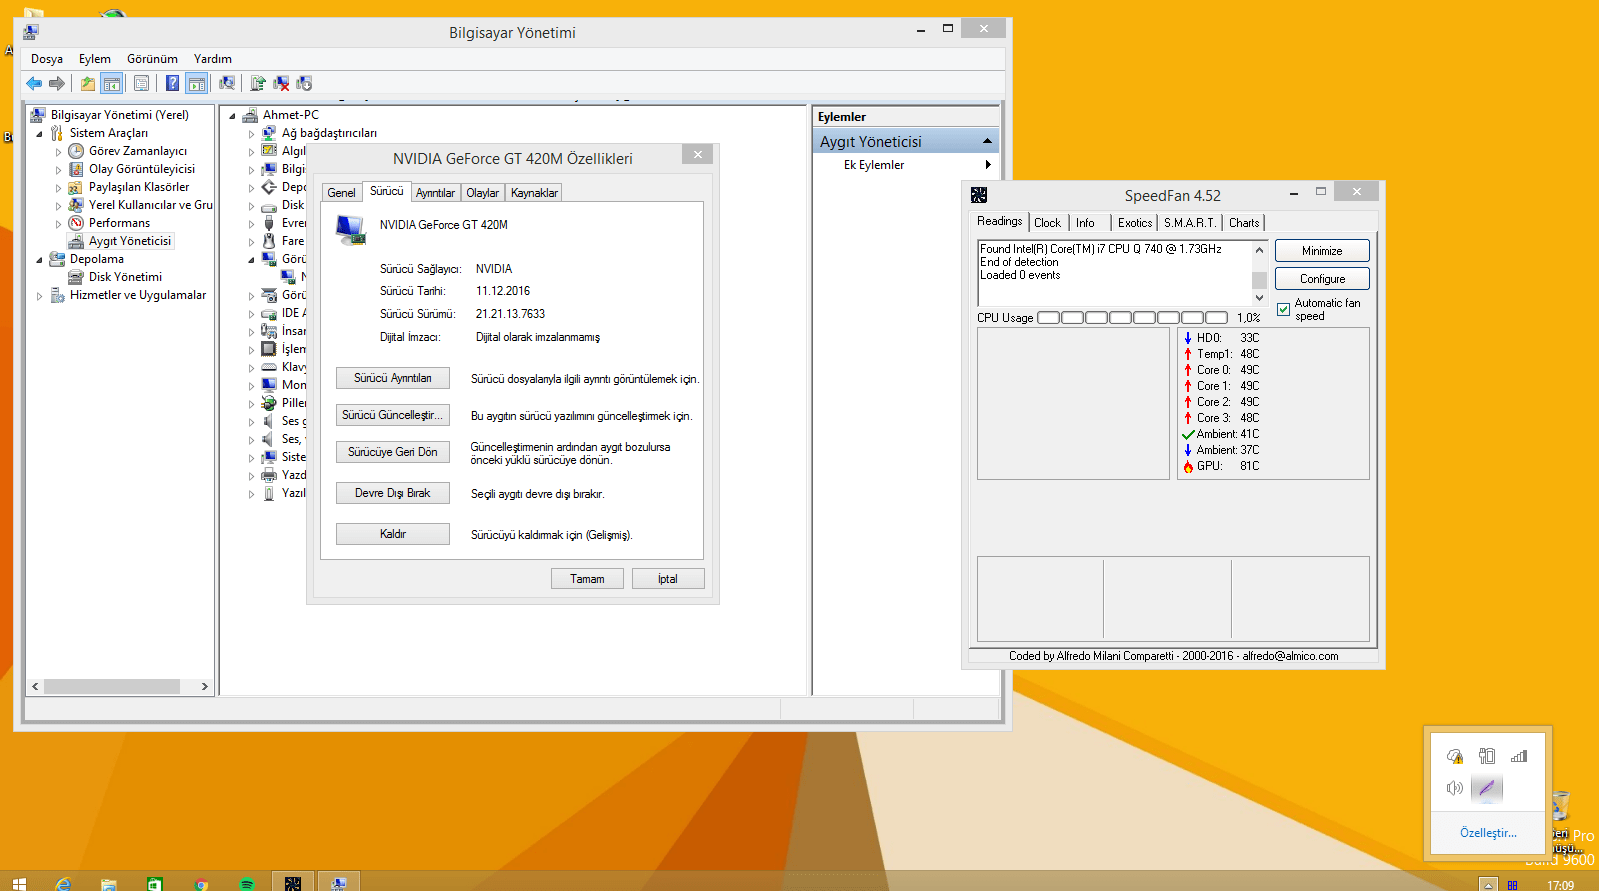Collapse the Depolama tree node
Viewport: 1599px width, 891px height.
coord(40,260)
